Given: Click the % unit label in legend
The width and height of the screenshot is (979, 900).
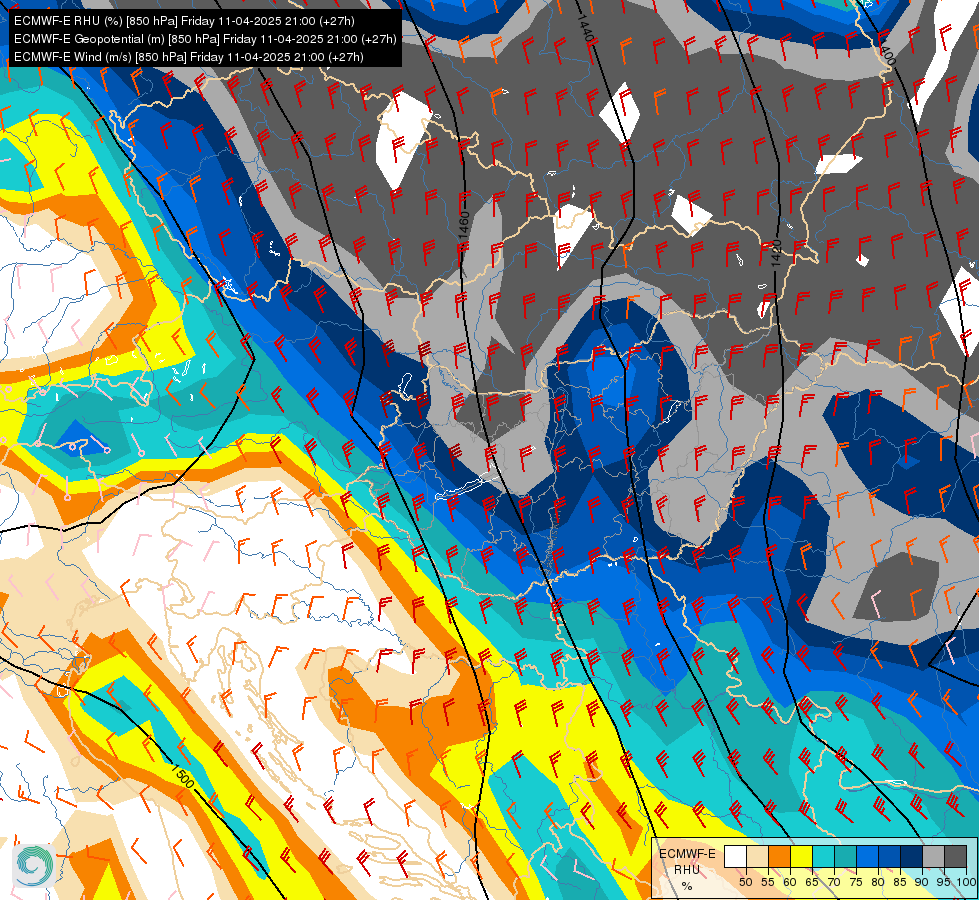Looking at the screenshot, I should point(687,886).
